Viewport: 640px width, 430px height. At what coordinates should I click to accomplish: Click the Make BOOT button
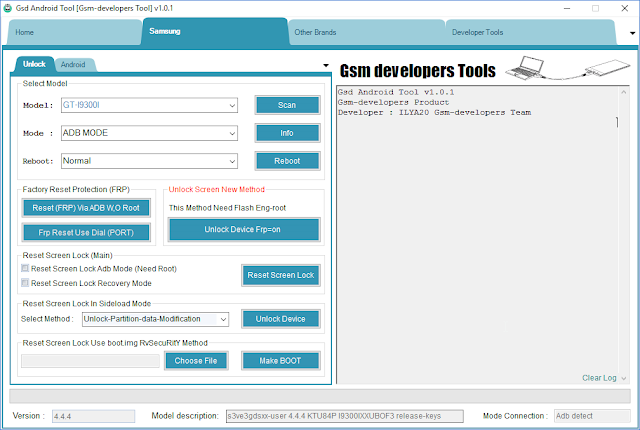[x=280, y=361]
